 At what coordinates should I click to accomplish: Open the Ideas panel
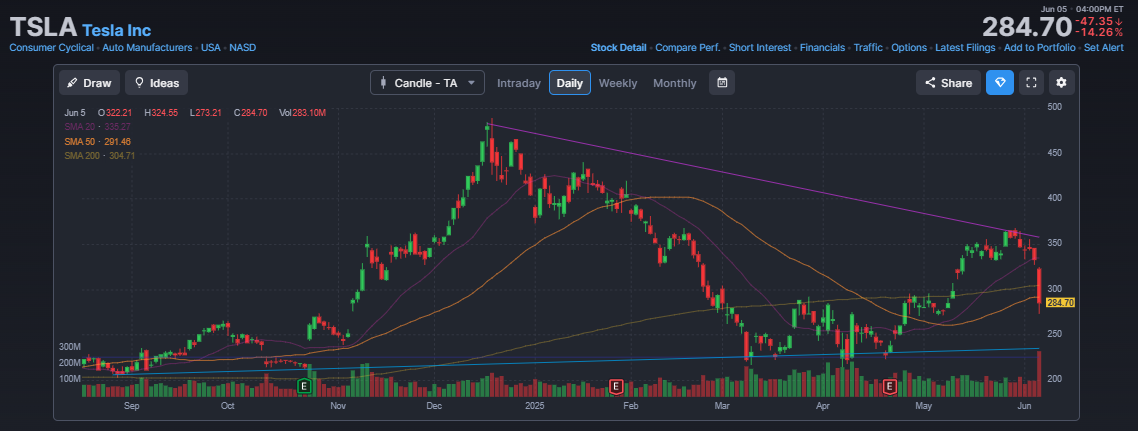pyautogui.click(x=157, y=83)
